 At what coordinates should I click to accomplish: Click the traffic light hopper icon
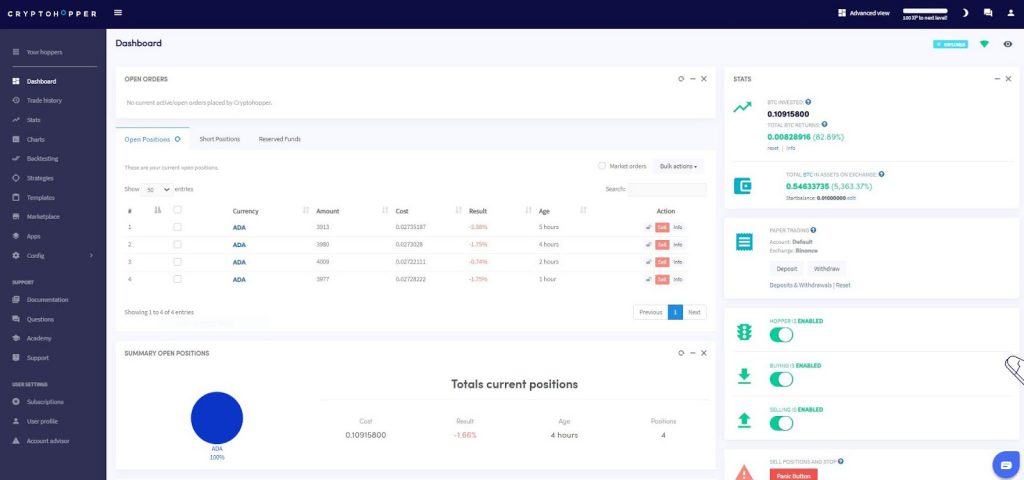click(743, 332)
